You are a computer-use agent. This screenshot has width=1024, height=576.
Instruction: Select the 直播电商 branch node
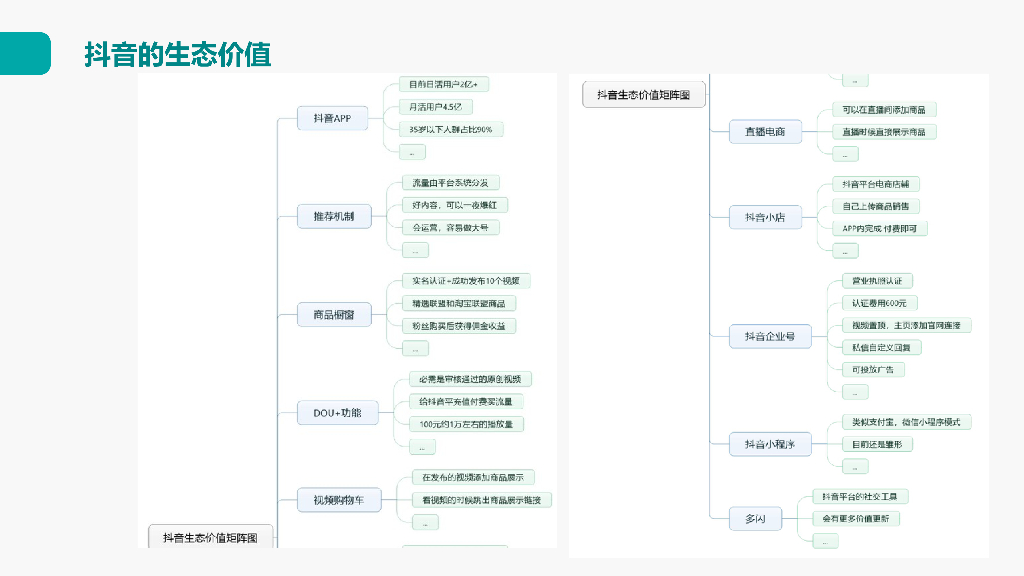pos(765,131)
